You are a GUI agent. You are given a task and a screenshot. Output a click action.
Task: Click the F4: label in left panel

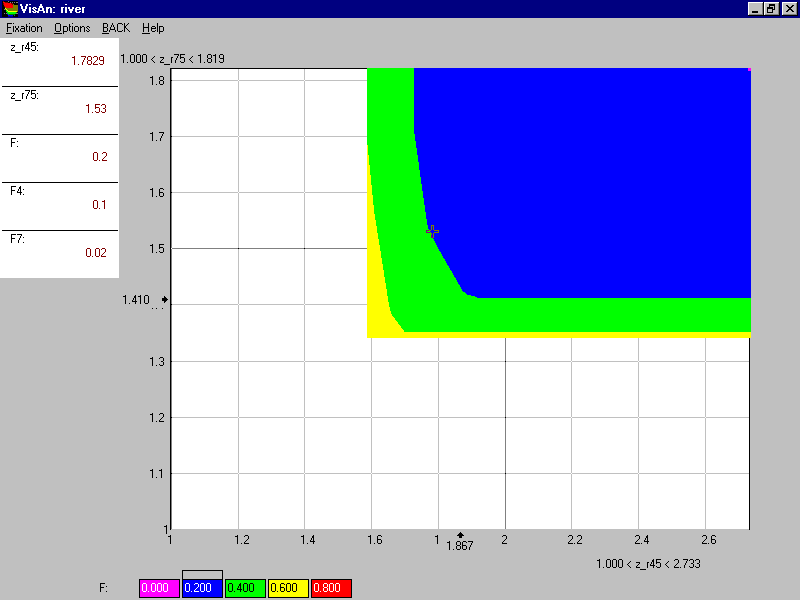pyautogui.click(x=17, y=191)
